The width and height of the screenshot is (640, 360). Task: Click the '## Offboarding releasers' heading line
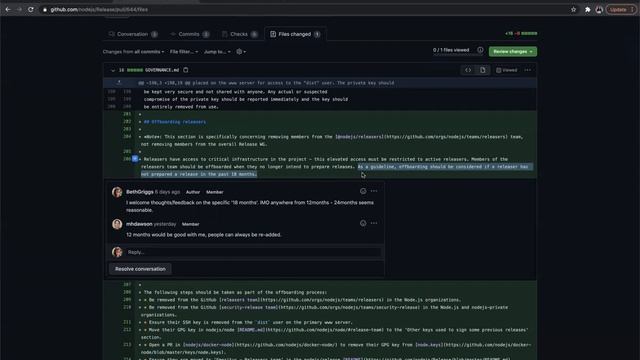[175, 122]
